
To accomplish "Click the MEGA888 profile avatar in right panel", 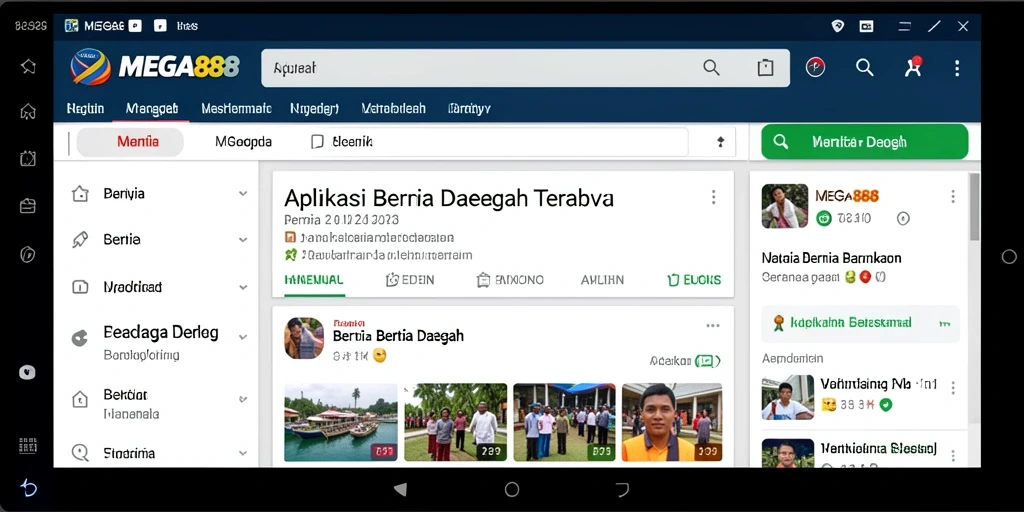I will coord(785,206).
